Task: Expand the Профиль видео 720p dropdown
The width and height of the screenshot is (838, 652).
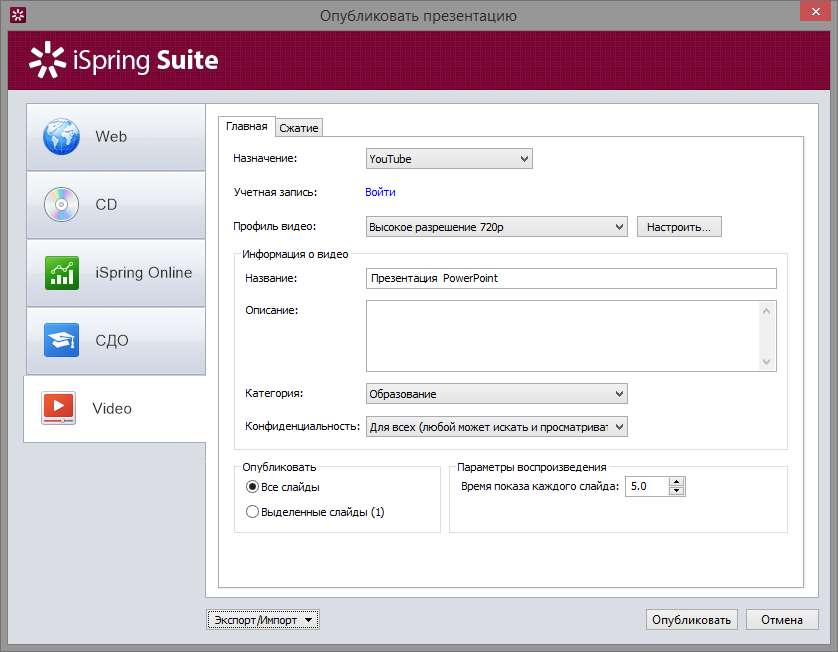Action: click(496, 227)
